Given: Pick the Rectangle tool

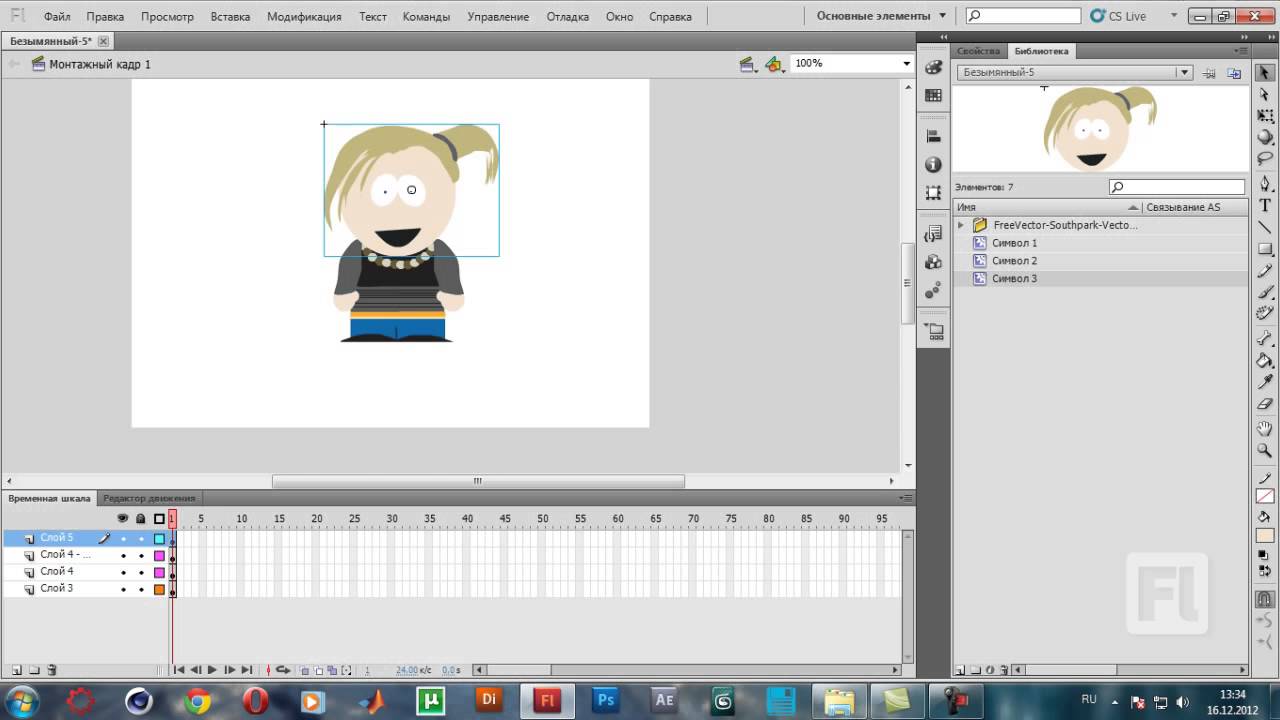Looking at the screenshot, I should [x=1264, y=249].
